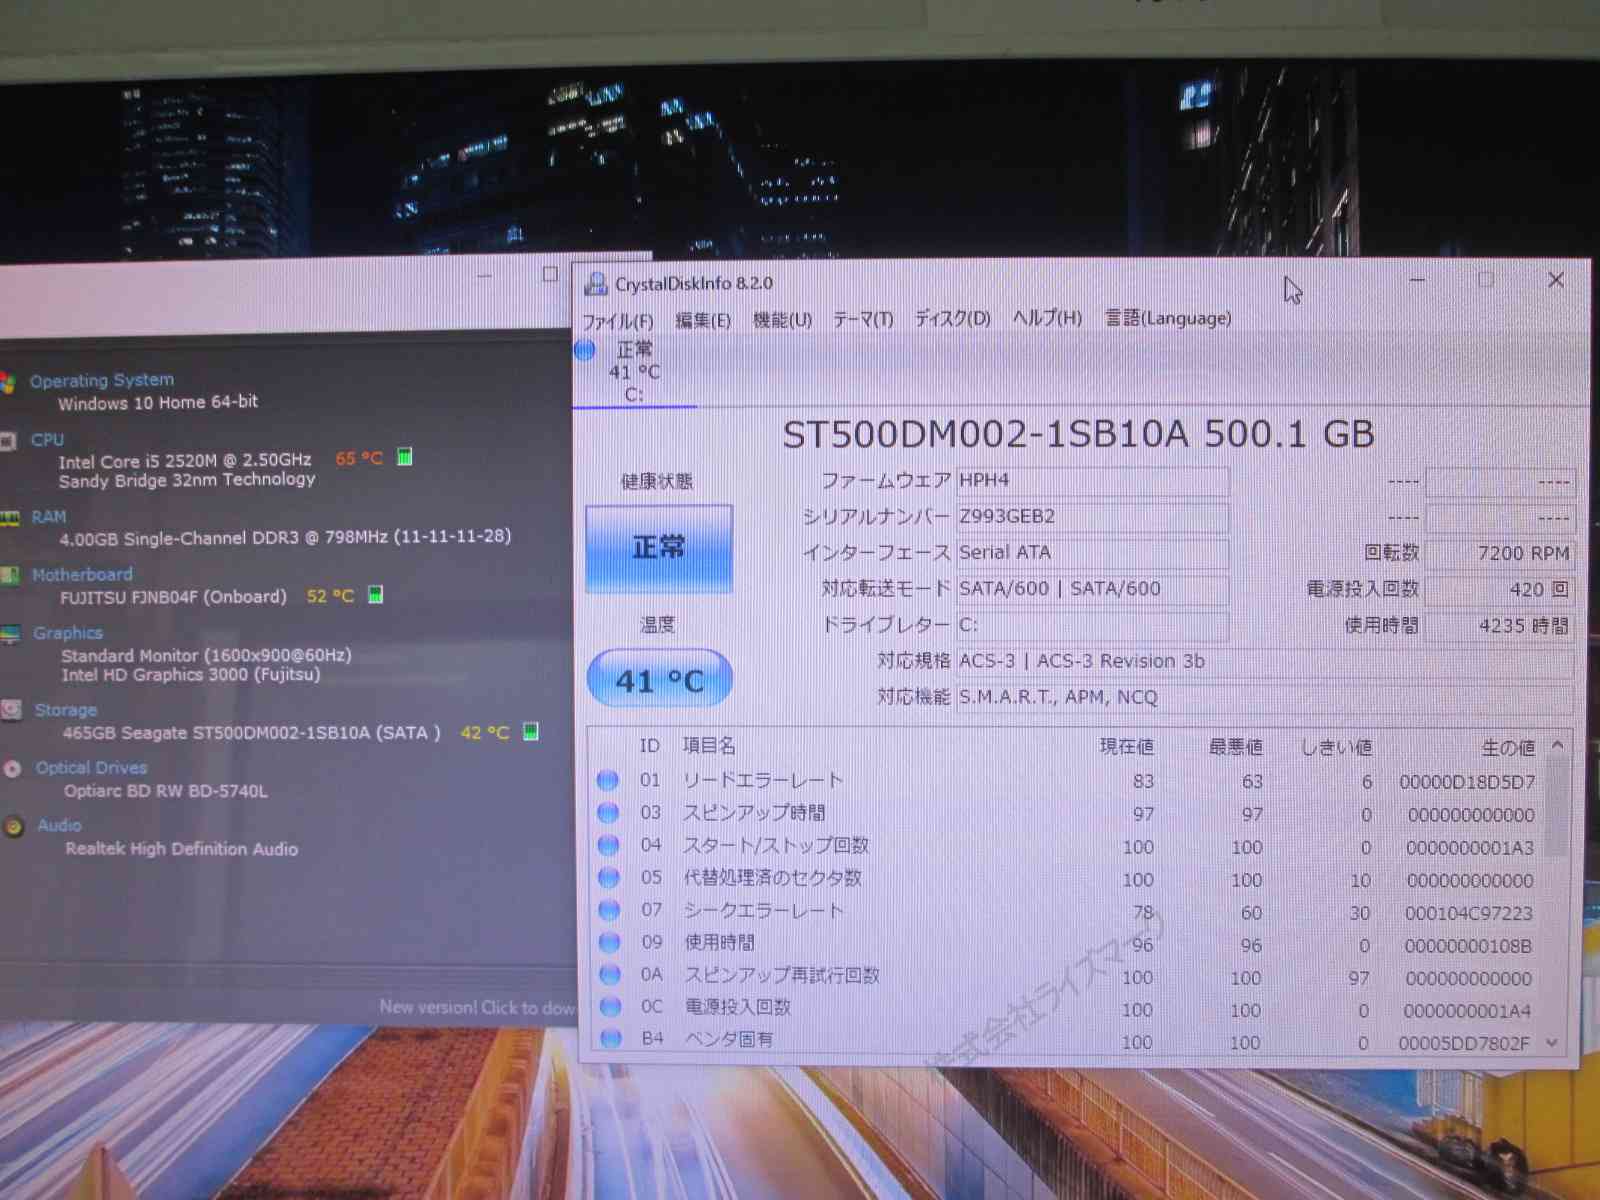Screen dimensions: 1600x1200
Task: Click the green CPU temperature indicator icon
Action: pyautogui.click(x=405, y=457)
